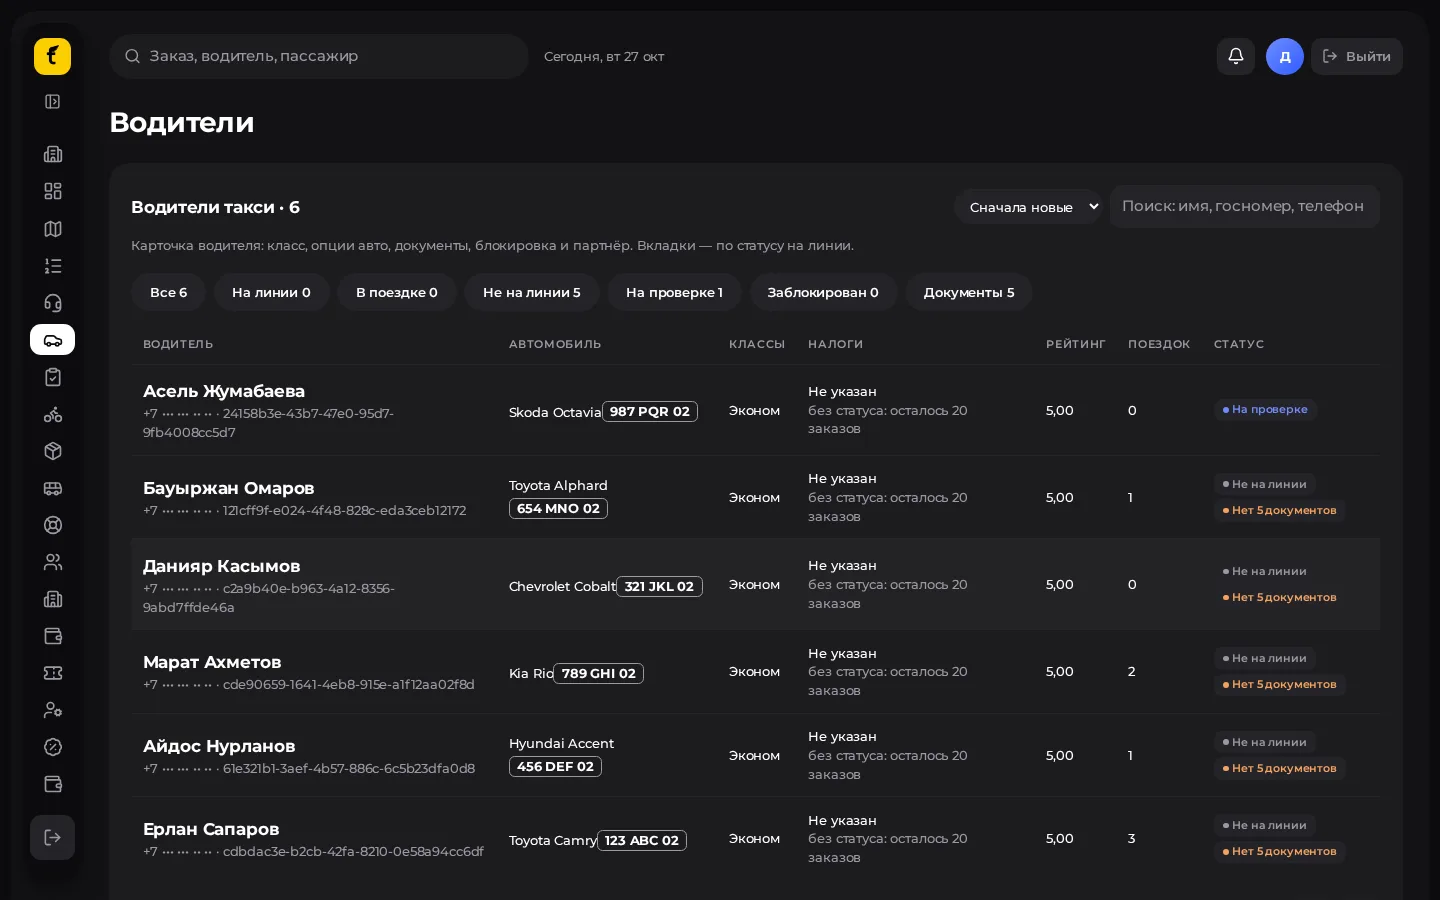Screen dimensions: 1440x900
Task: Focus the Заказ, водитель, пассажир search field
Action: 319,56
